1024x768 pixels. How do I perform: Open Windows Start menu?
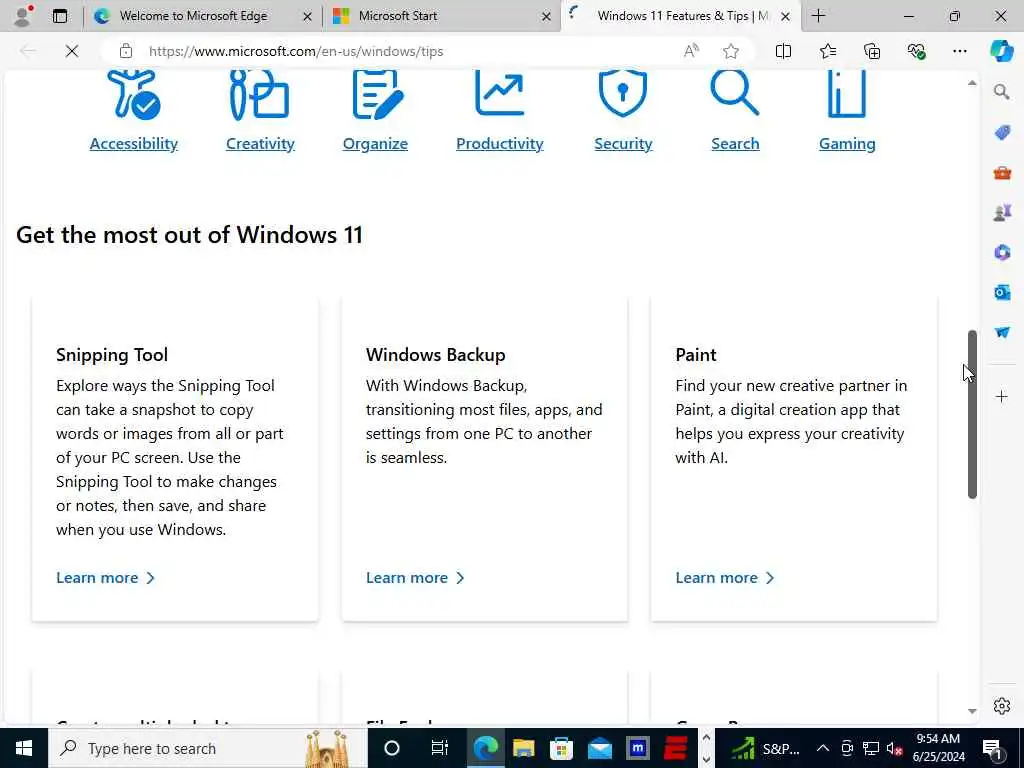(24, 748)
